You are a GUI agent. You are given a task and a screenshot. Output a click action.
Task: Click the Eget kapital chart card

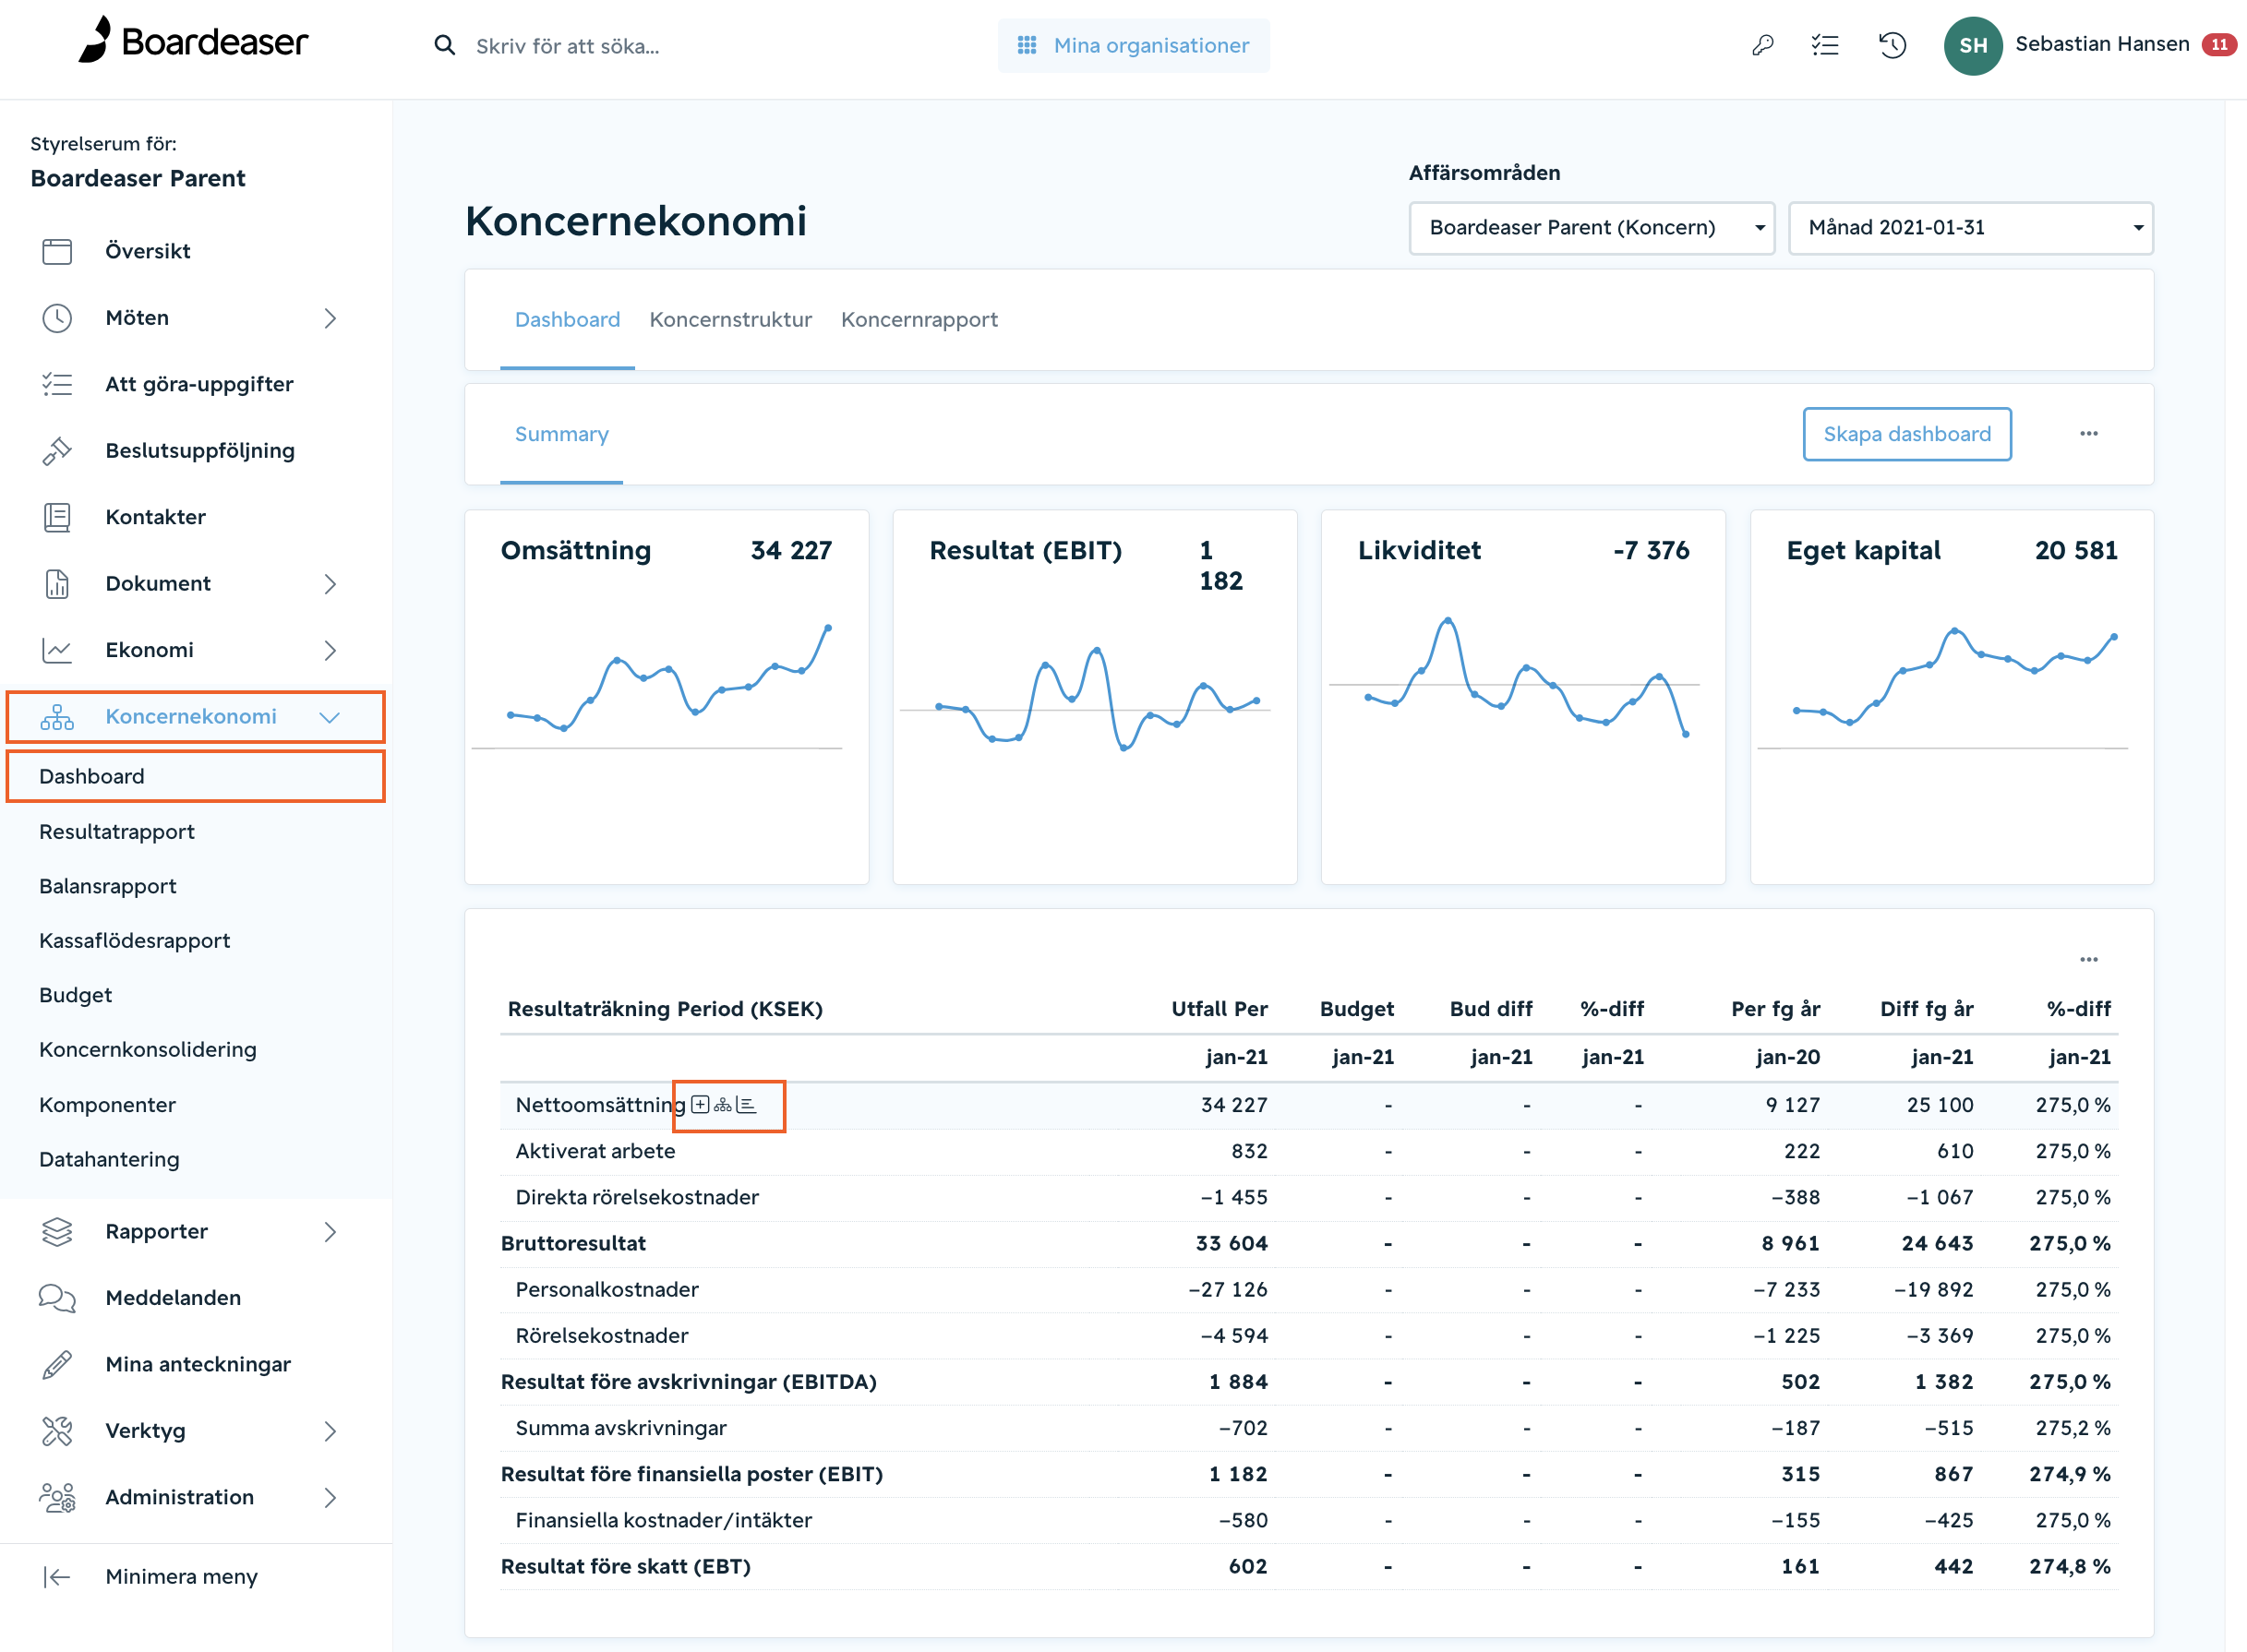pos(1951,697)
